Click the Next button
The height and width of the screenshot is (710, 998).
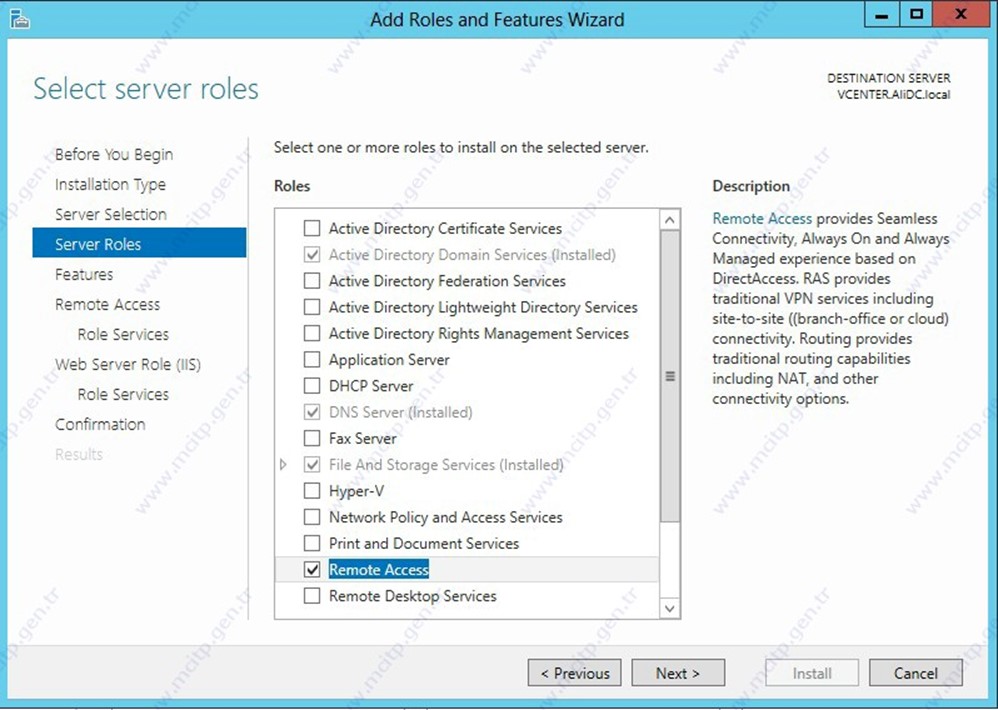click(678, 673)
